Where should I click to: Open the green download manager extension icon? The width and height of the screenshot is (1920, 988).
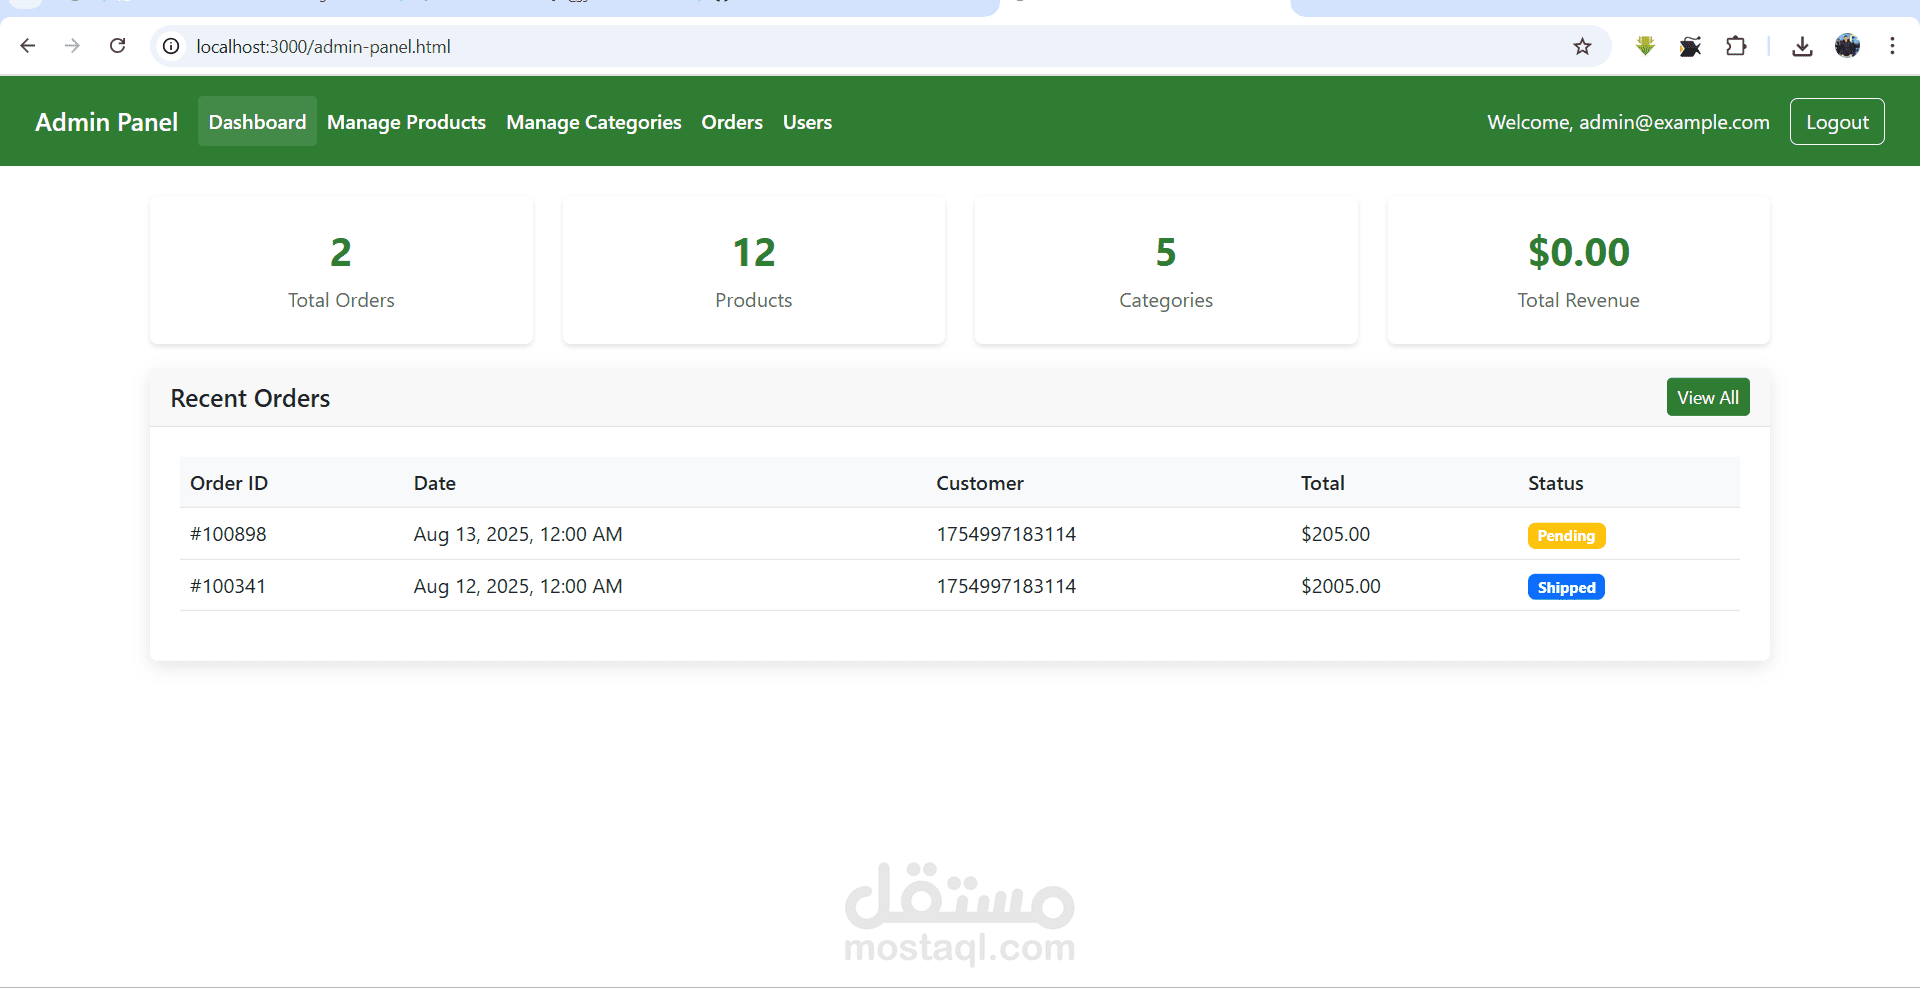pyautogui.click(x=1645, y=46)
